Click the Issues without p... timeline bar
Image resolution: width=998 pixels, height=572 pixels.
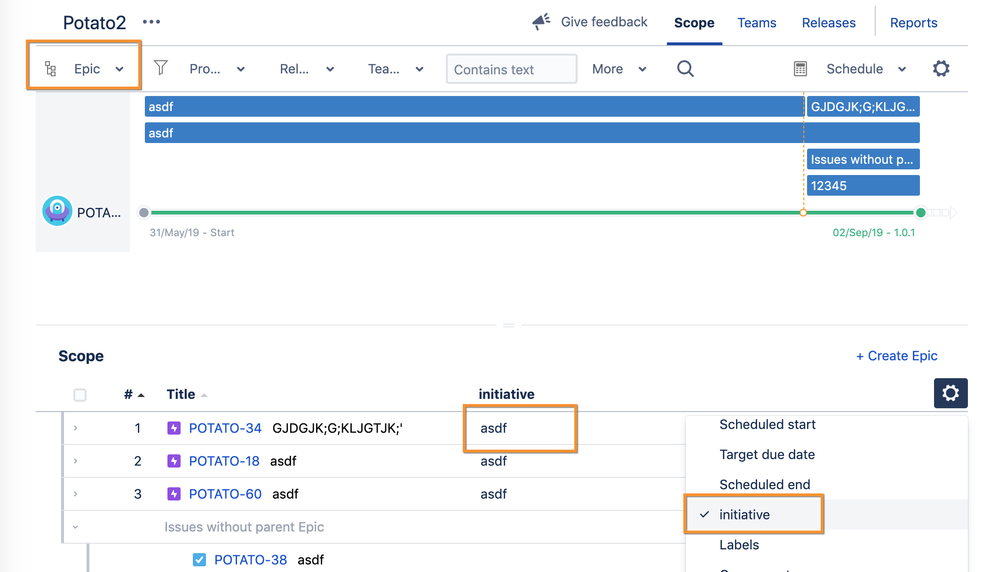pyautogui.click(x=863, y=159)
